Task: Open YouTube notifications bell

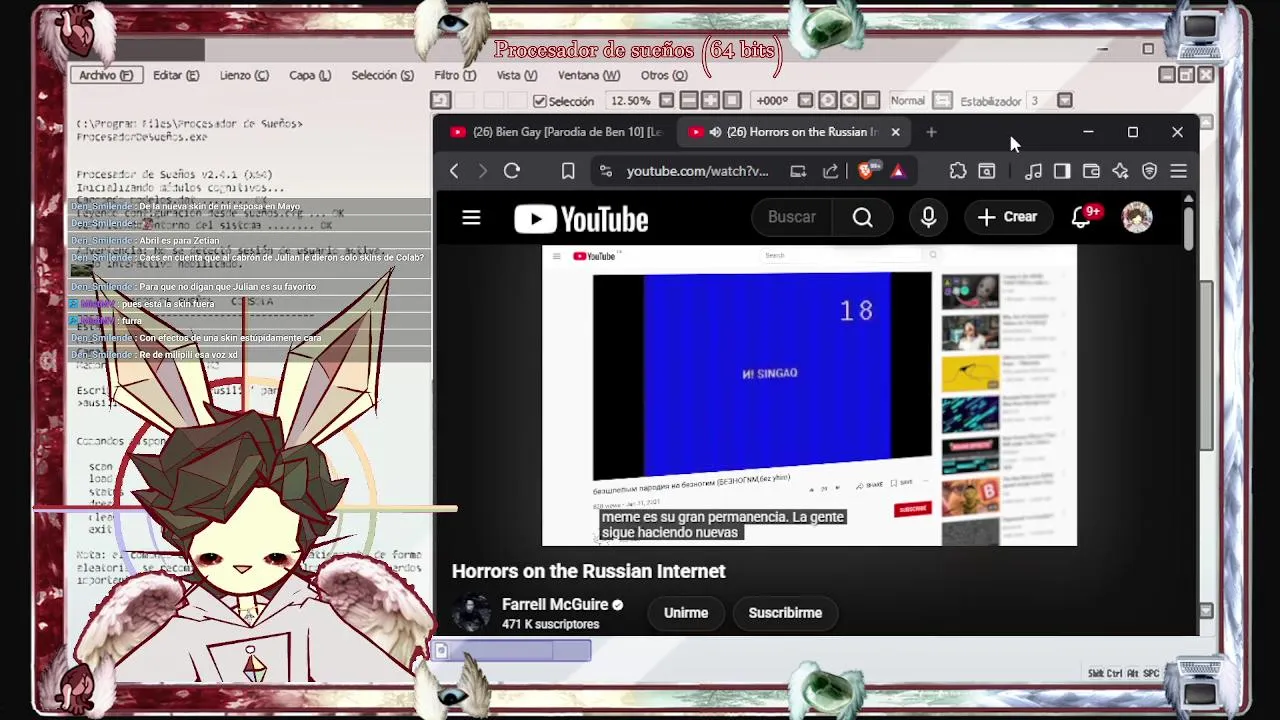Action: 1082,217
